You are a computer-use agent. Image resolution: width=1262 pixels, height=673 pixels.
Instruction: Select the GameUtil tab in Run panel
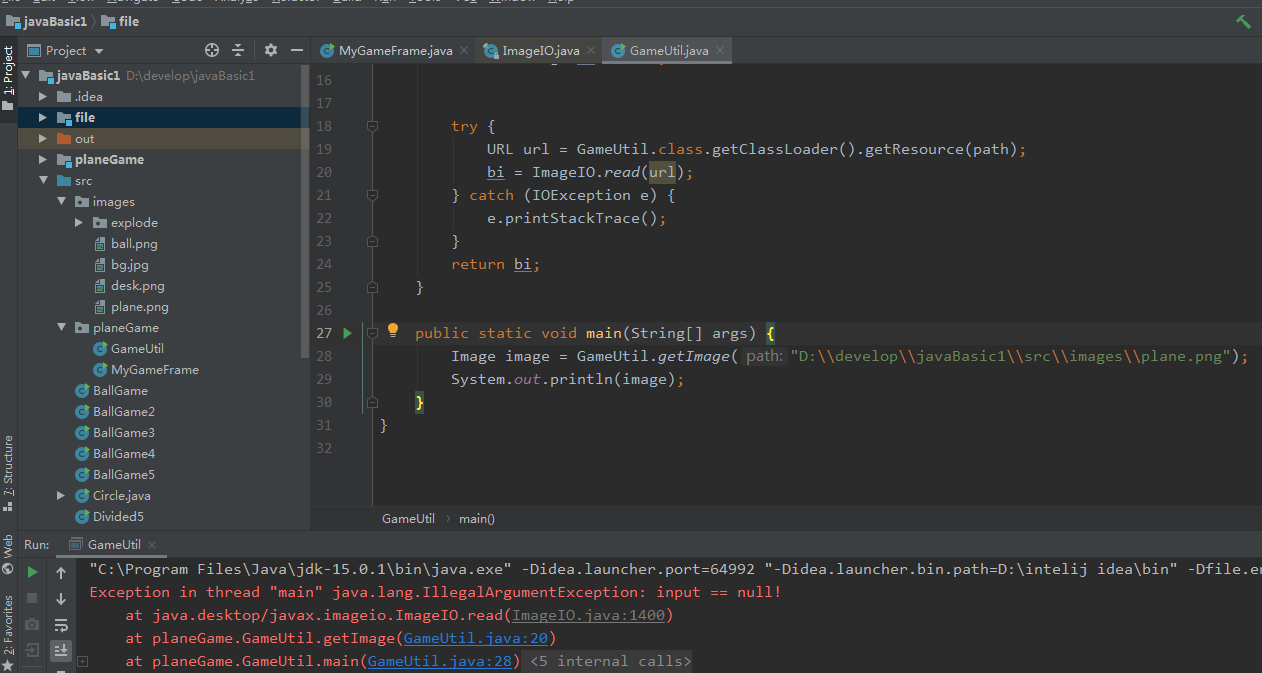(x=113, y=545)
